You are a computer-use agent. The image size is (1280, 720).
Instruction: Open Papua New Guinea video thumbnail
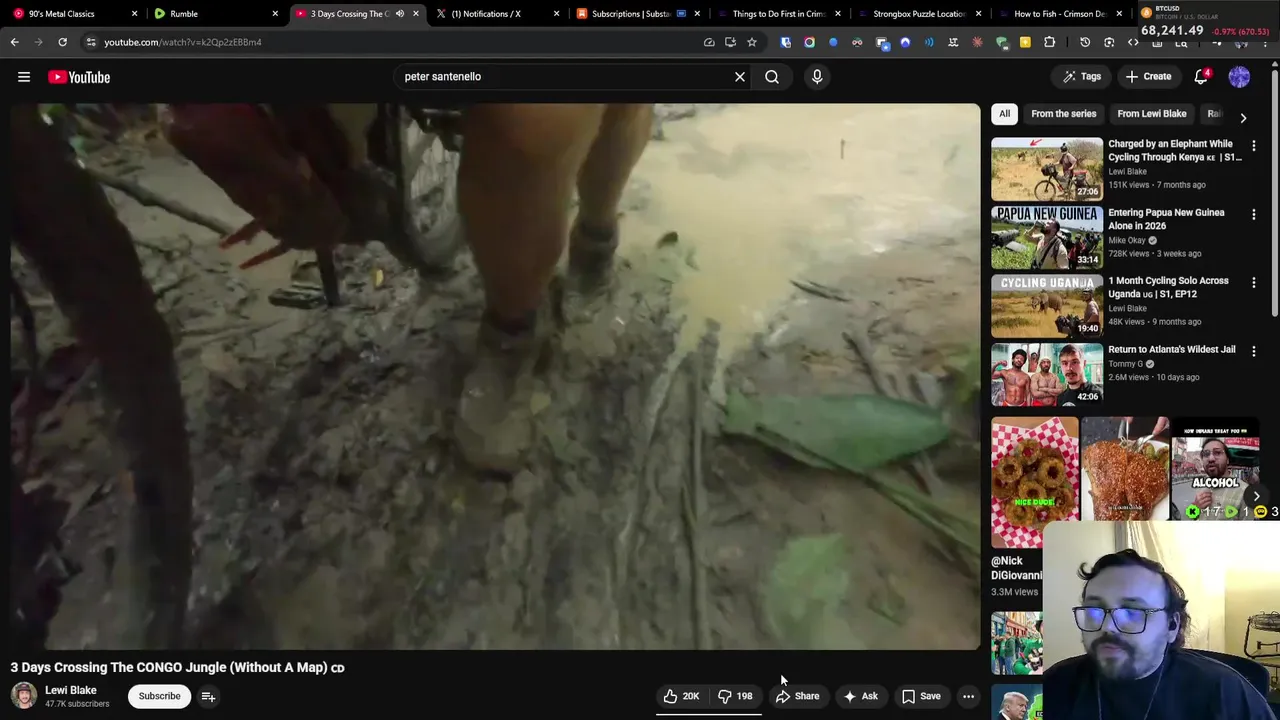click(1047, 238)
